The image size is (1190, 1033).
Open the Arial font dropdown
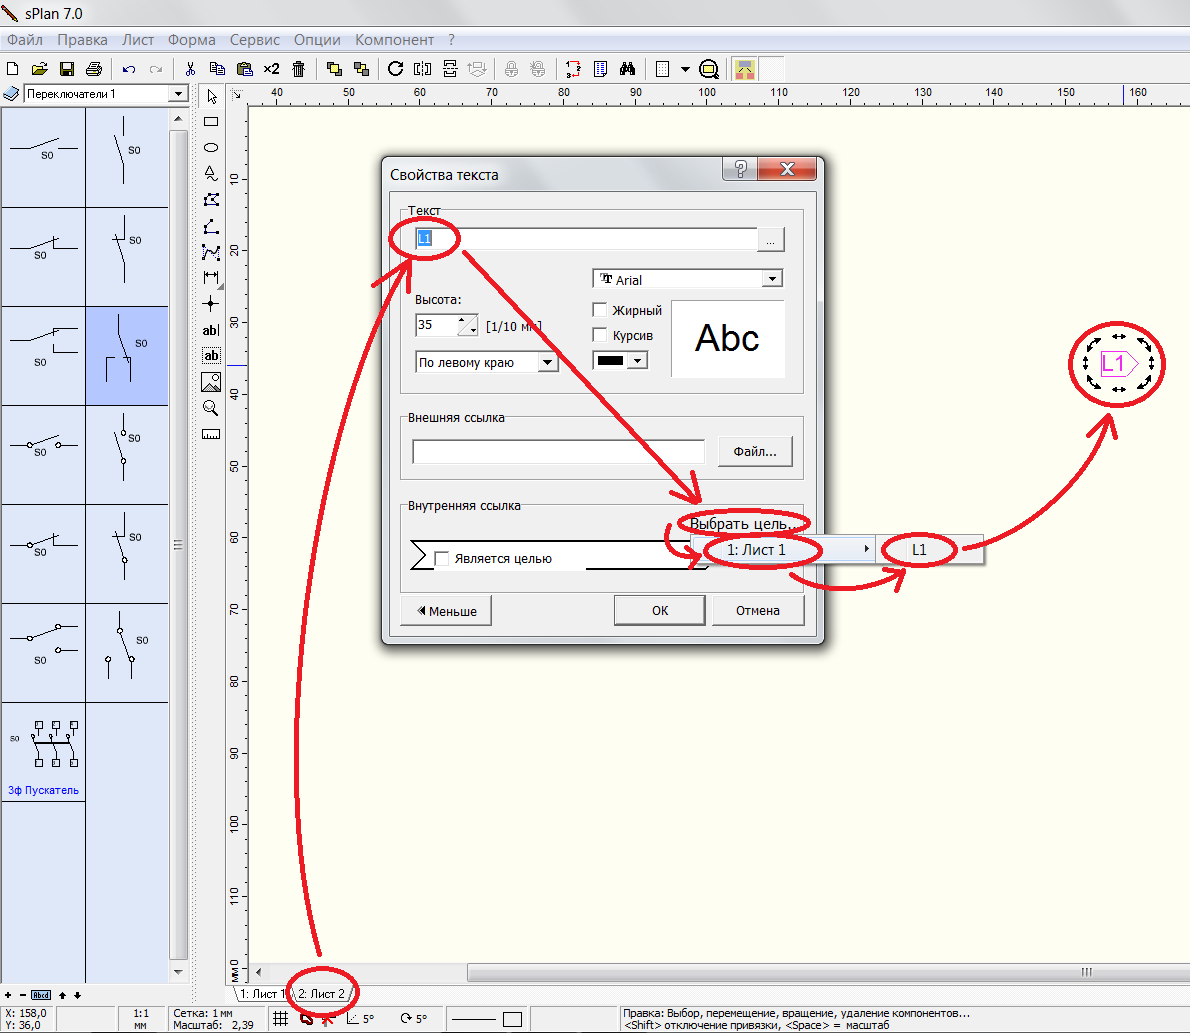(x=771, y=280)
